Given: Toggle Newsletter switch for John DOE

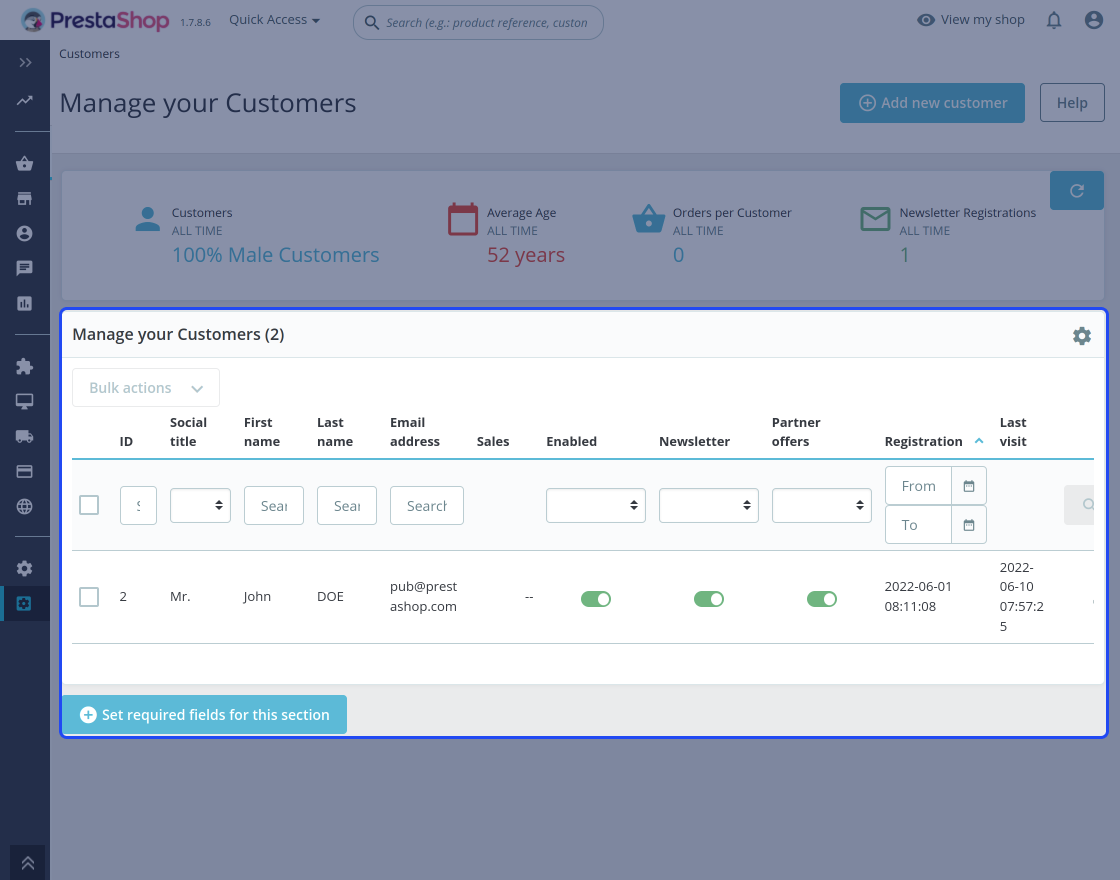Looking at the screenshot, I should pyautogui.click(x=709, y=599).
